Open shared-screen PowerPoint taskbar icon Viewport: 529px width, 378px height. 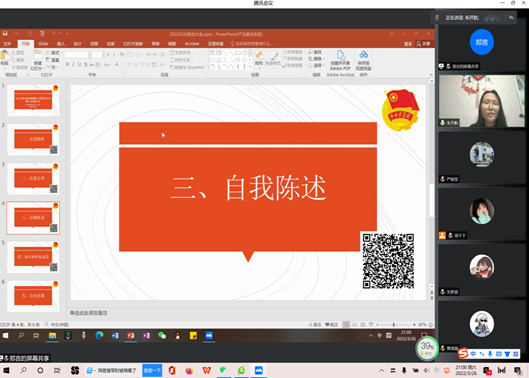[x=131, y=335]
